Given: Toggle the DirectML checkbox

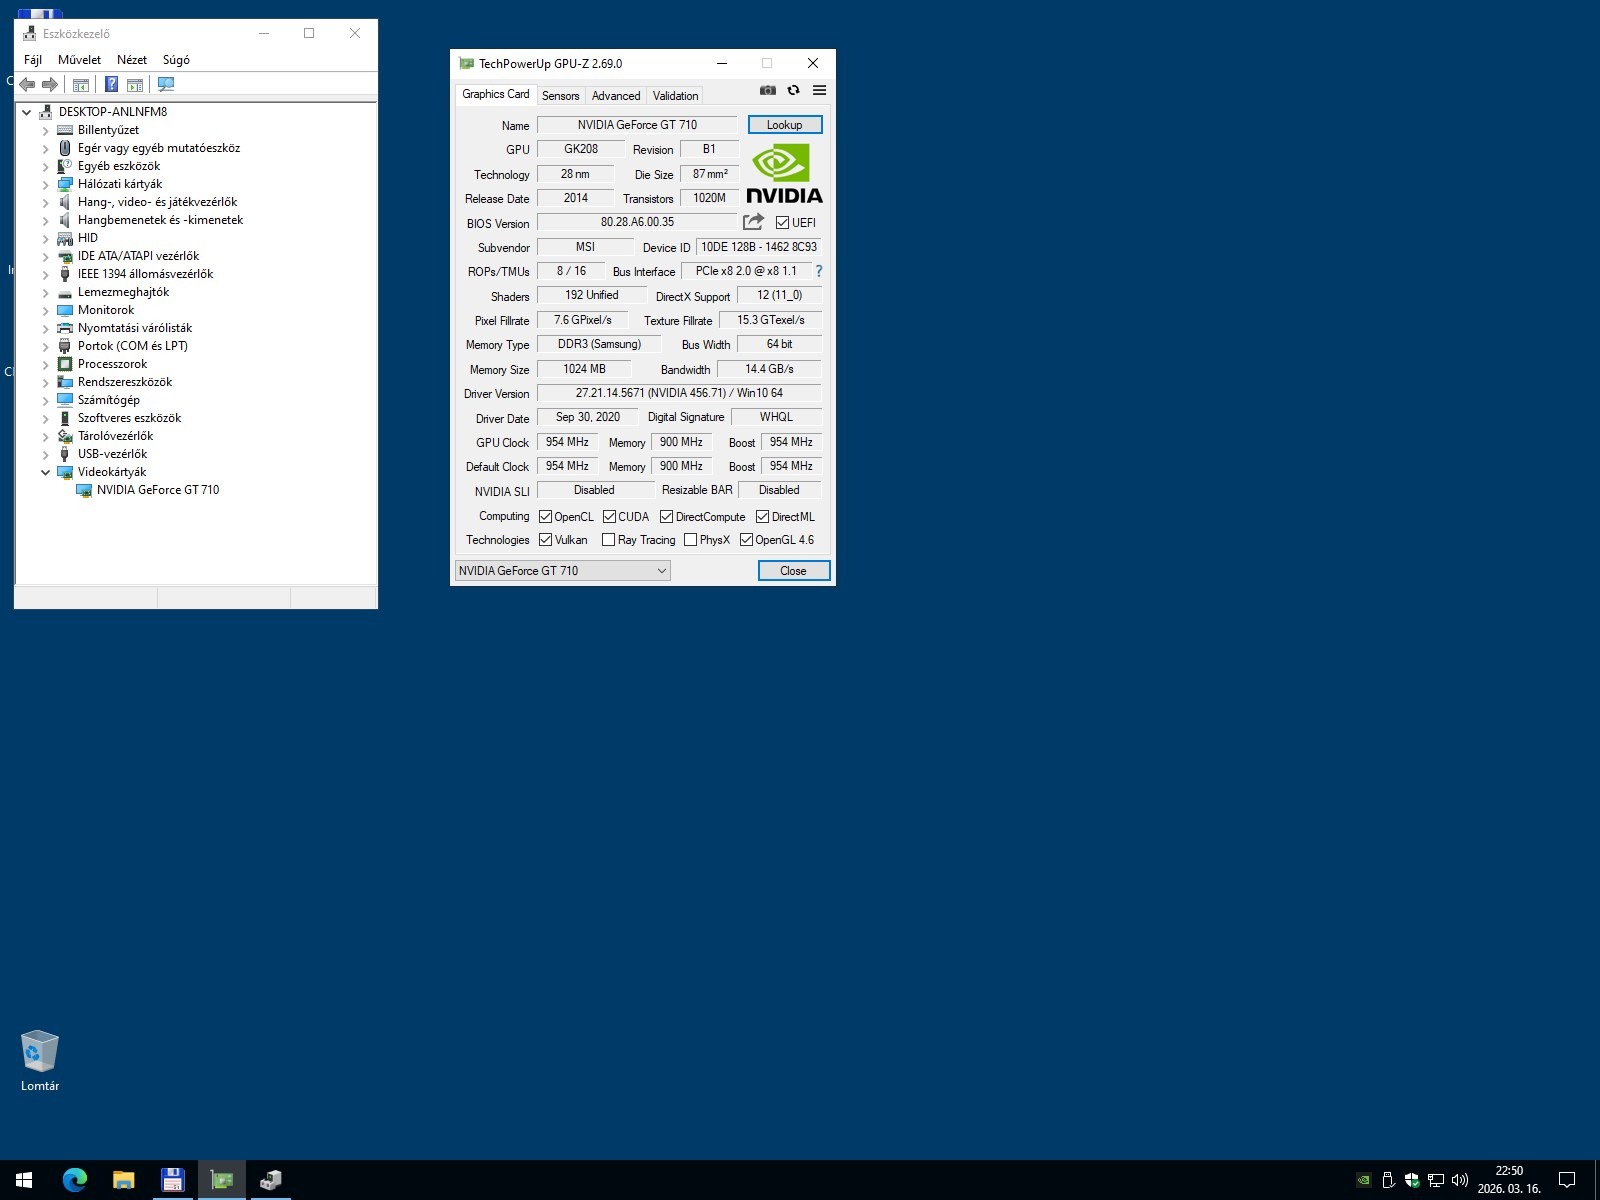Looking at the screenshot, I should tap(762, 517).
